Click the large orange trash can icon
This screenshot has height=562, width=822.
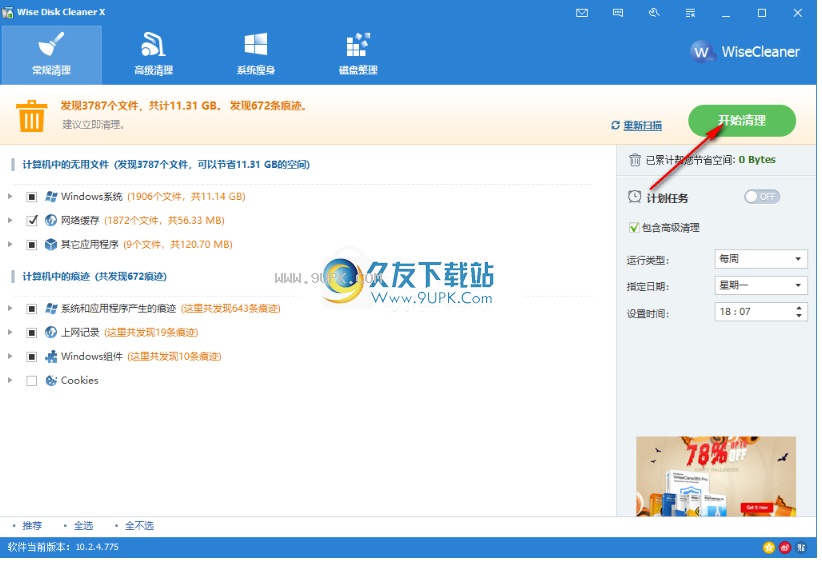pos(31,116)
